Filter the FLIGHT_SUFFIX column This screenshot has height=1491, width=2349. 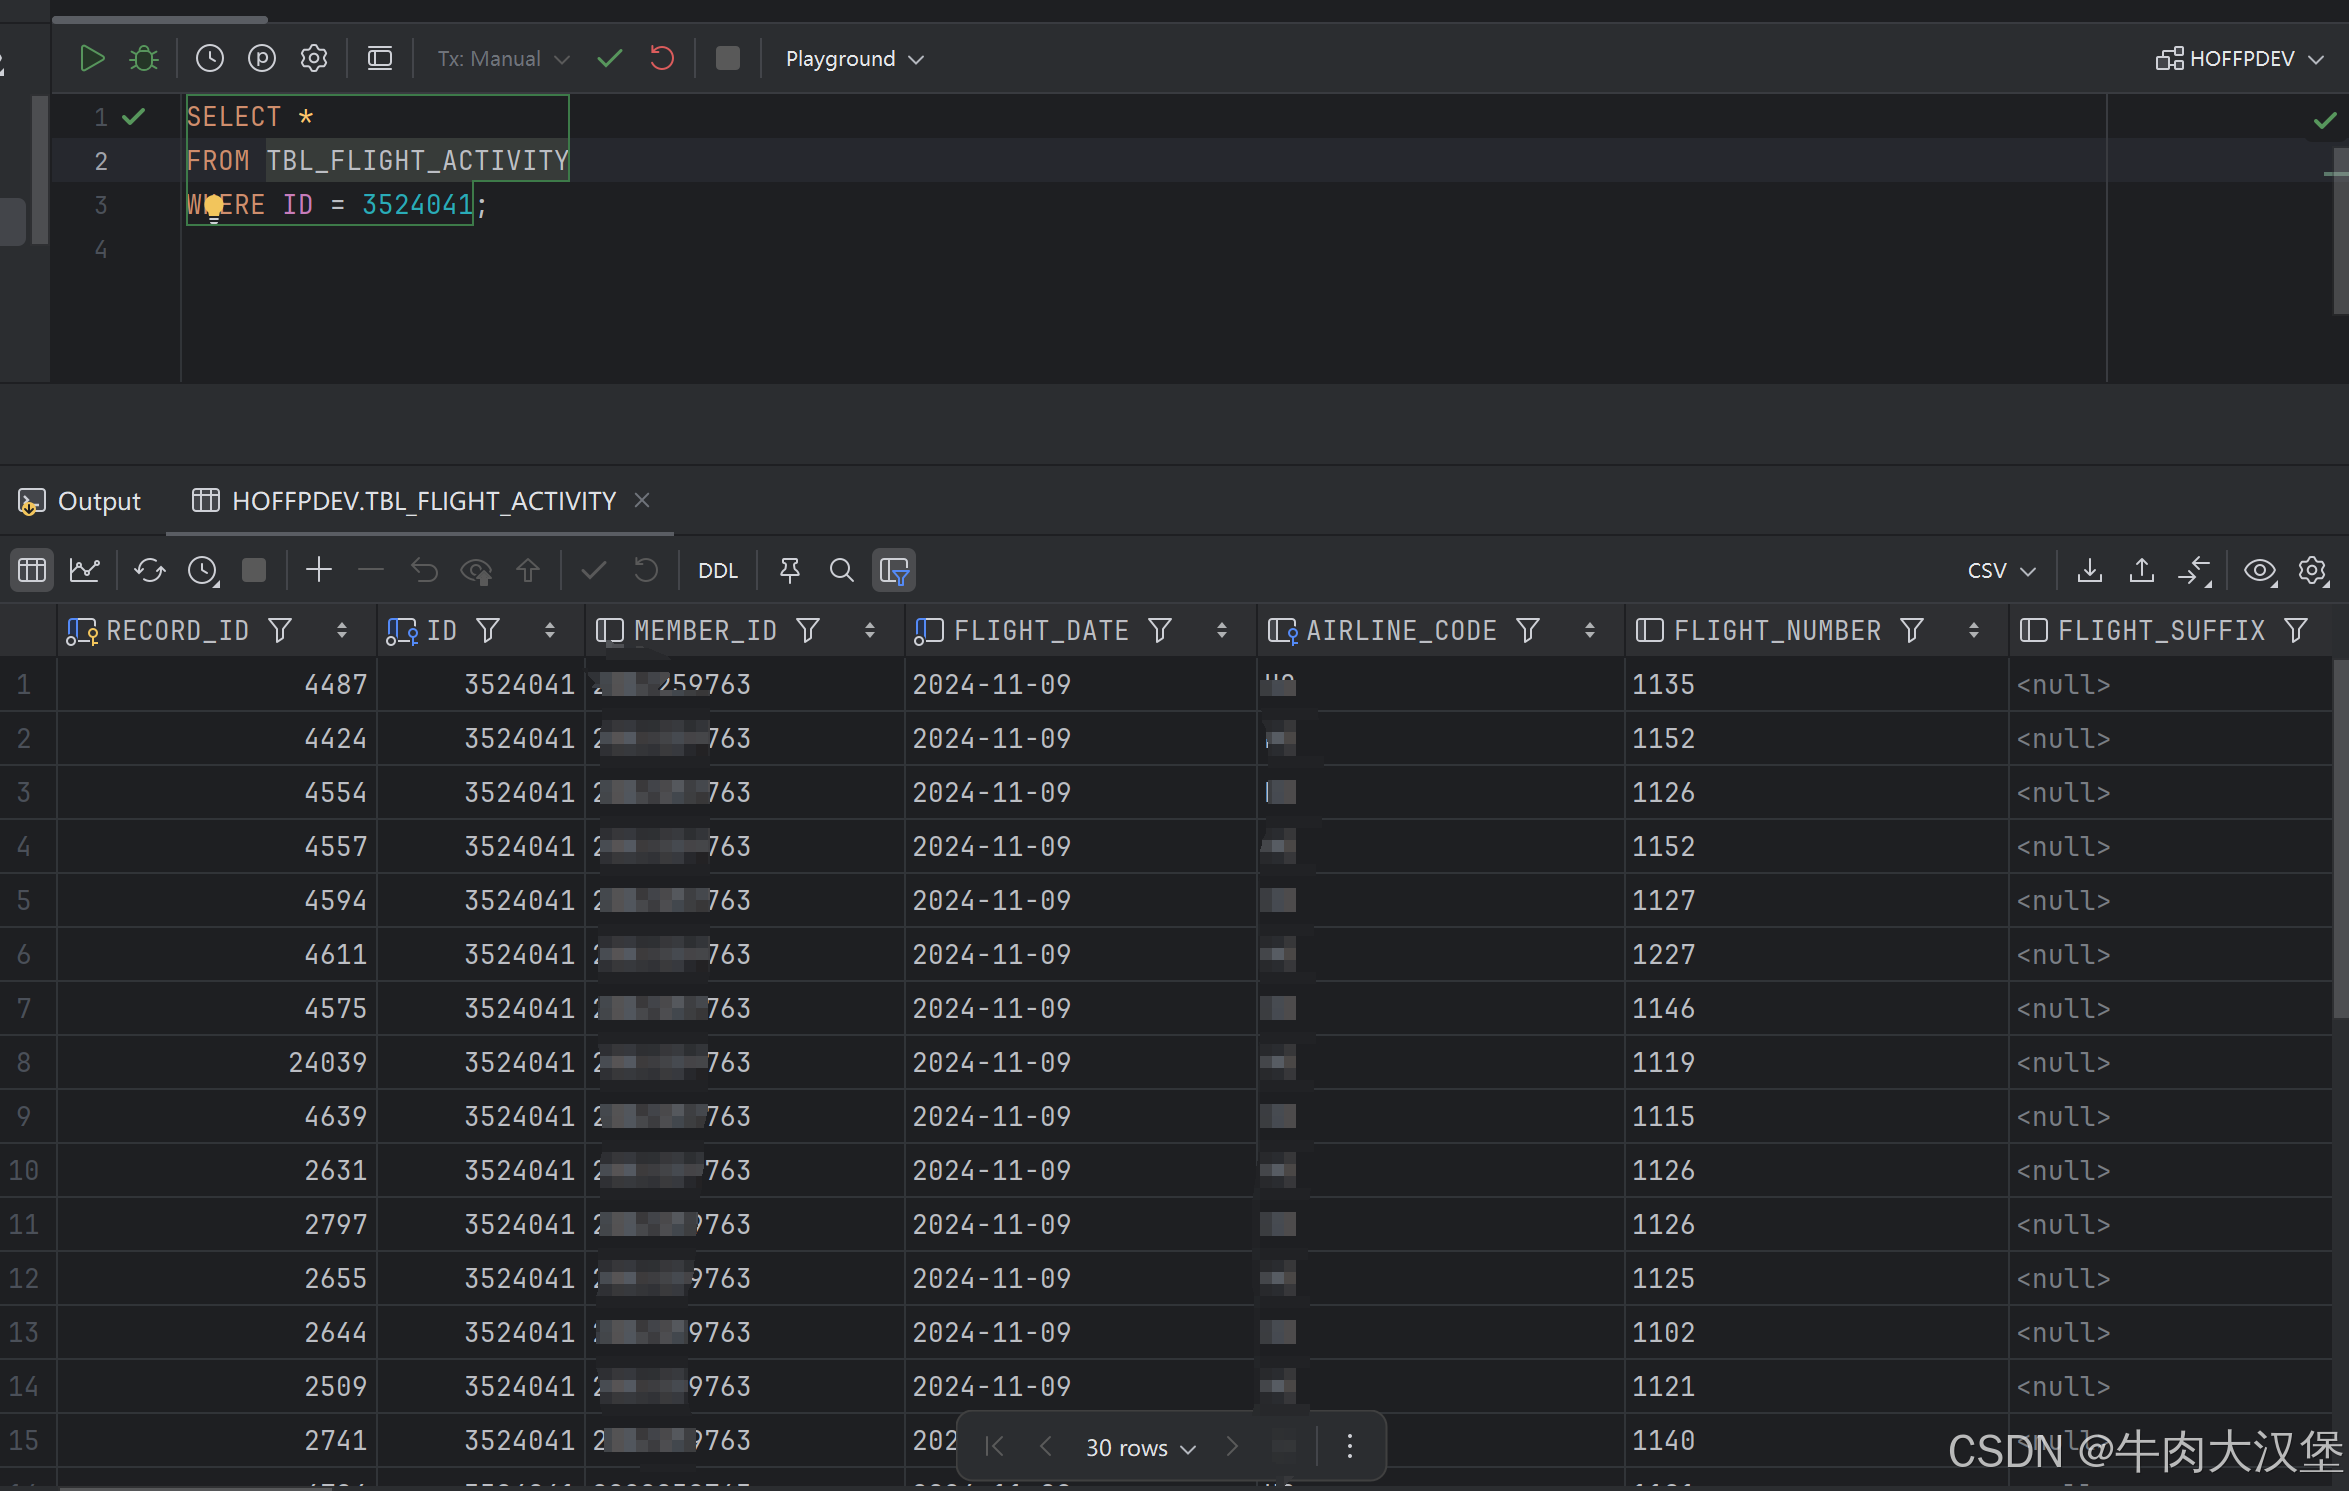(x=2296, y=630)
